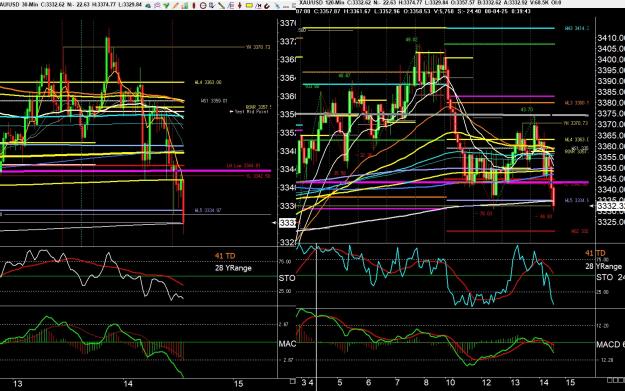625x391 pixels.
Task: Click the 3325.00 price on right scale
Action: coord(611,222)
